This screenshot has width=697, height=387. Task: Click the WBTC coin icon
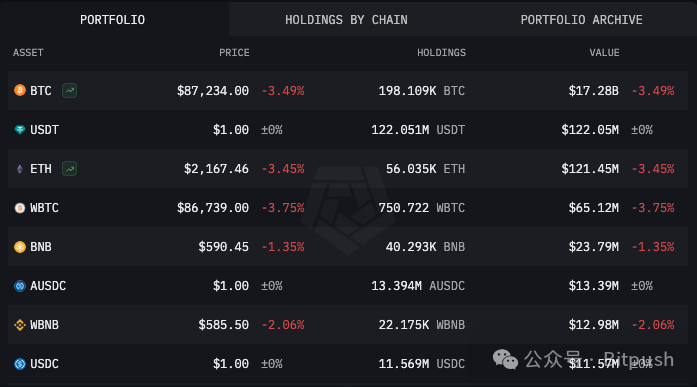click(20, 208)
